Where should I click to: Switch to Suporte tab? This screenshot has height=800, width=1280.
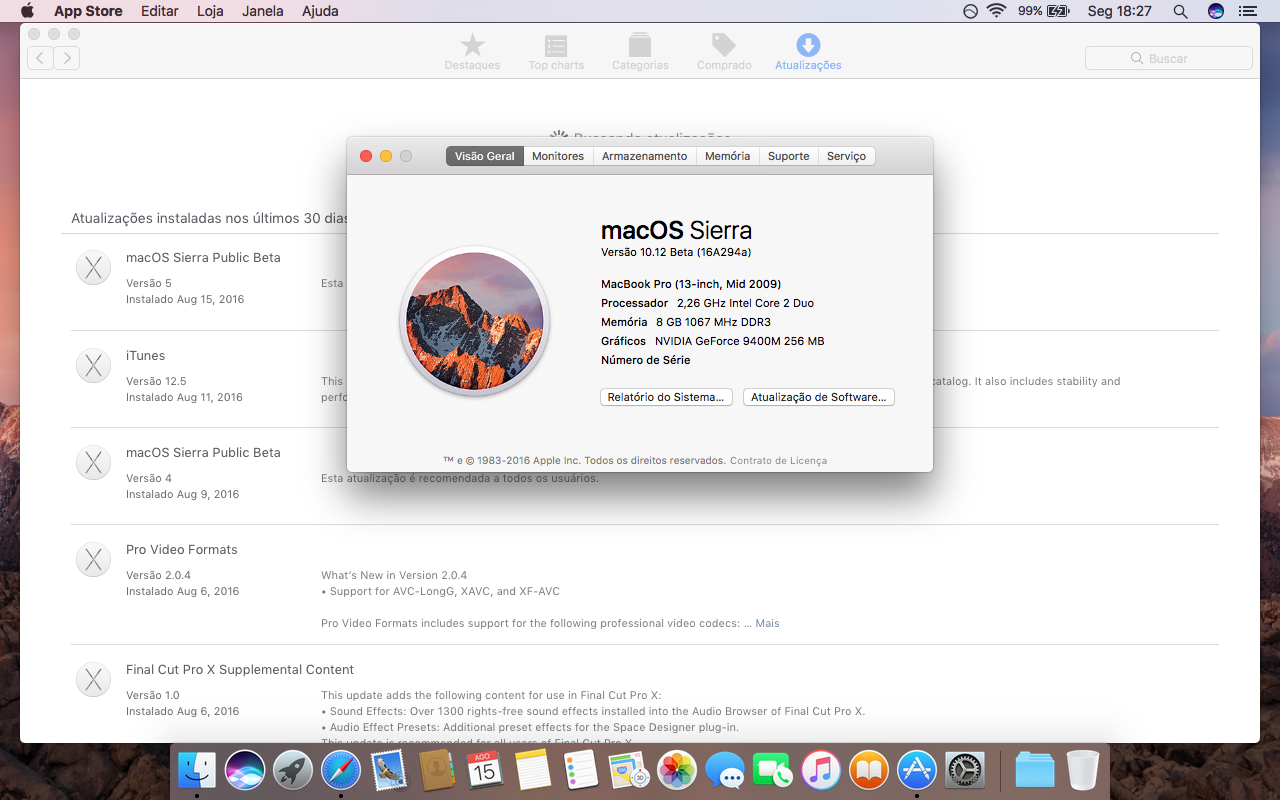[789, 156]
